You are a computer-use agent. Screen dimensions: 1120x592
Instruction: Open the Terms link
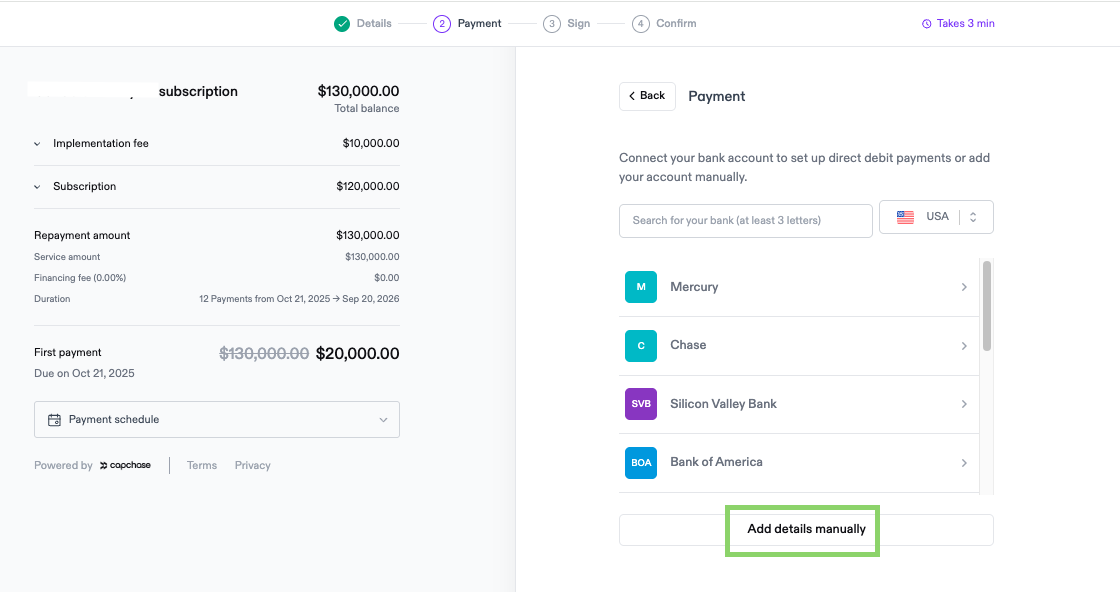pyautogui.click(x=202, y=466)
